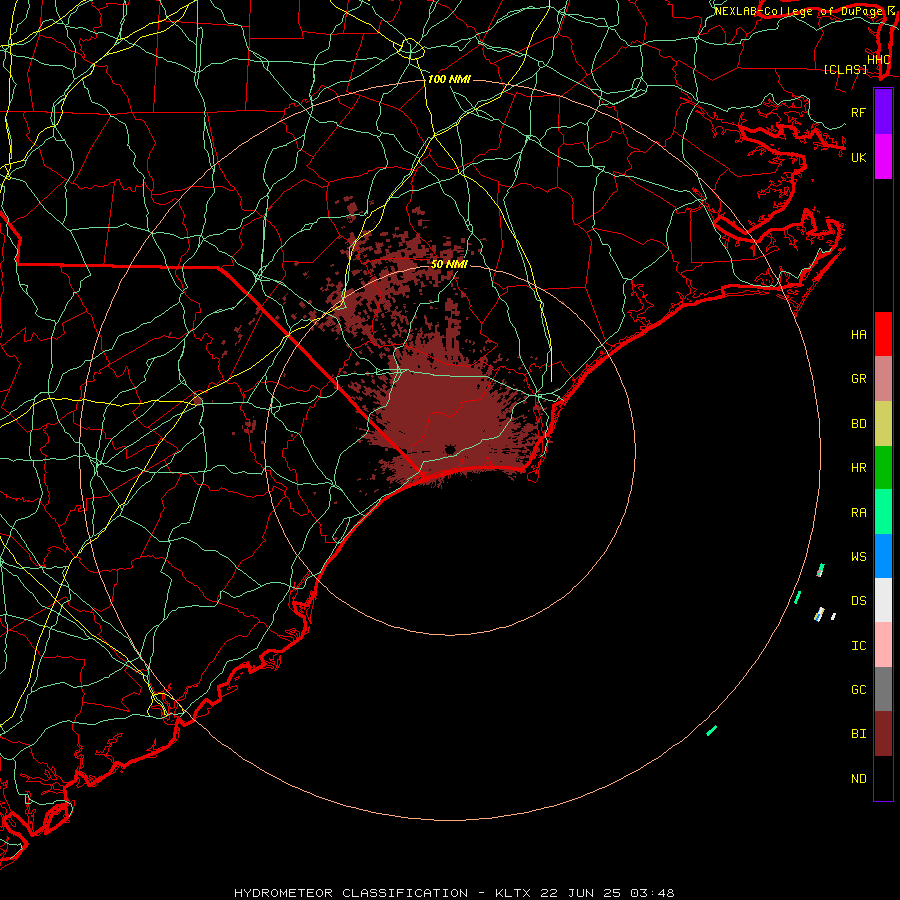Click the BI dark red legend swatch
The width and height of the screenshot is (900, 900).
tap(883, 734)
